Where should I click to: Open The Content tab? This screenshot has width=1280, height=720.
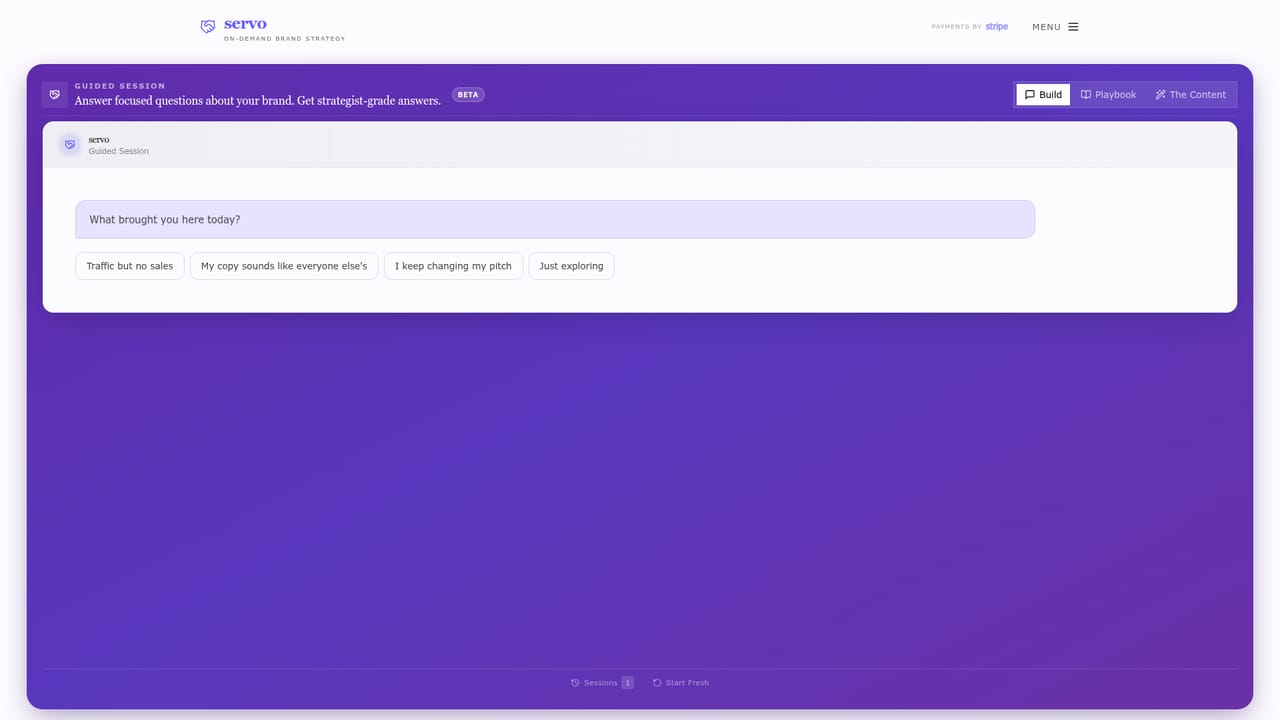point(1190,95)
